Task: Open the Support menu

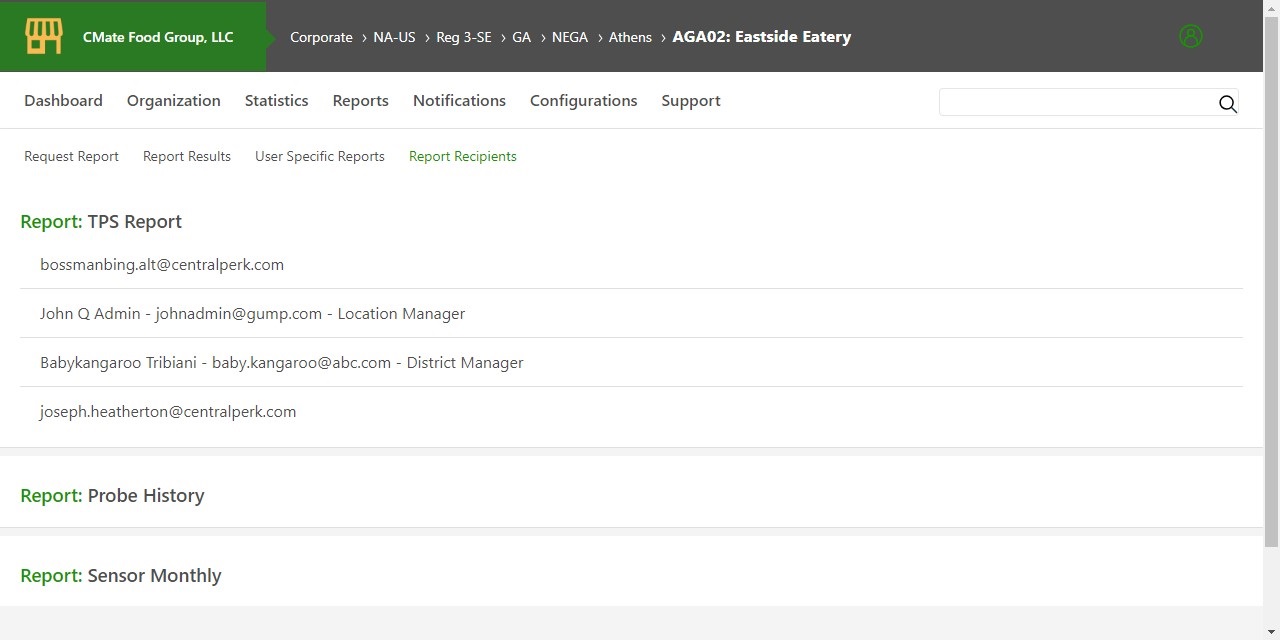Action: 690,100
